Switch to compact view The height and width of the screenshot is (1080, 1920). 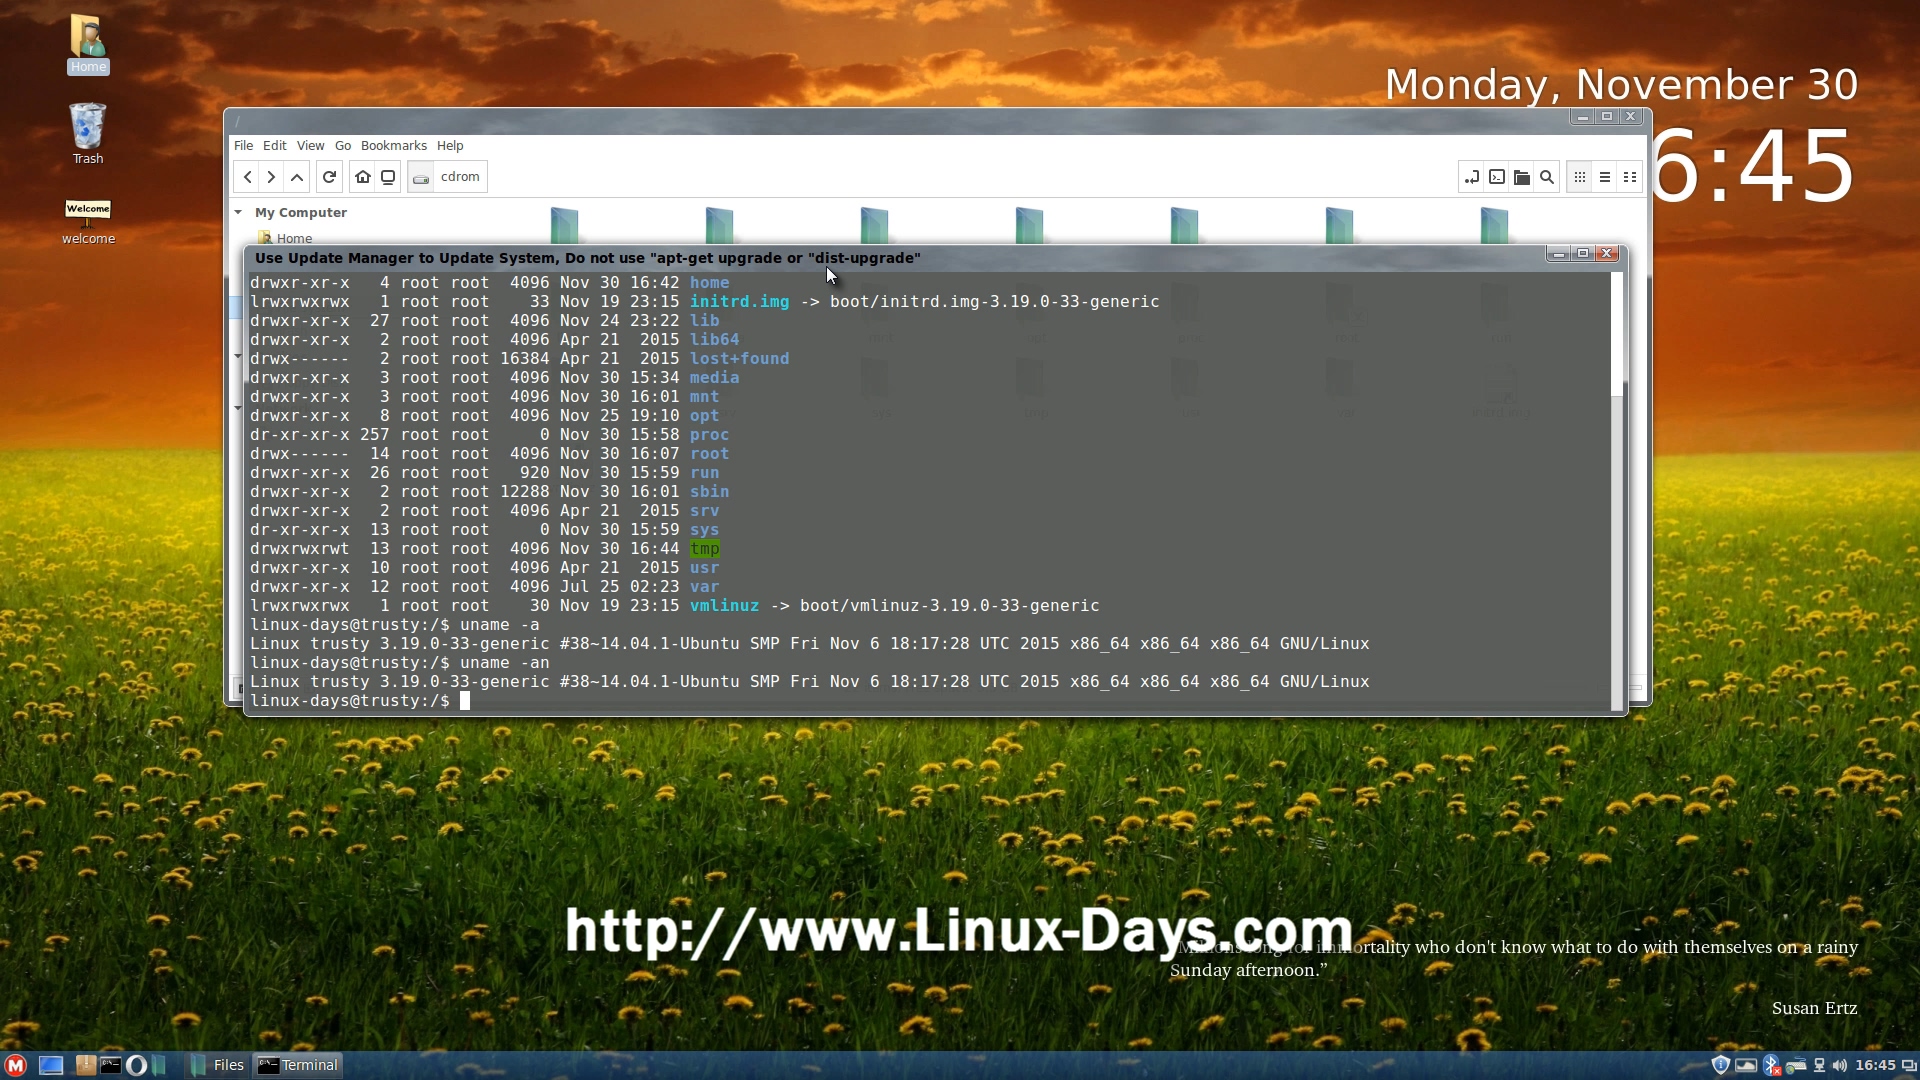[x=1630, y=177]
